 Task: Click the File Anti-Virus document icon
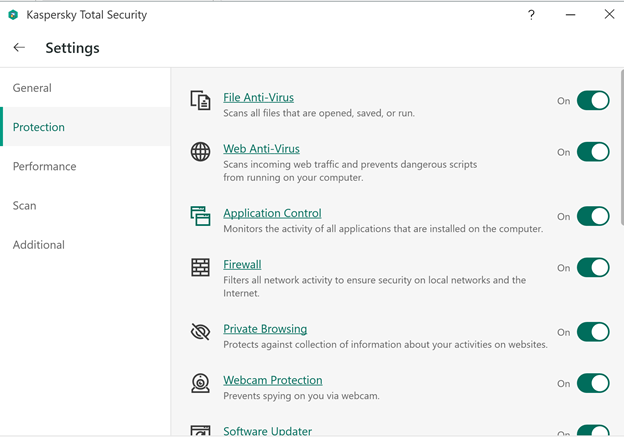coord(200,100)
